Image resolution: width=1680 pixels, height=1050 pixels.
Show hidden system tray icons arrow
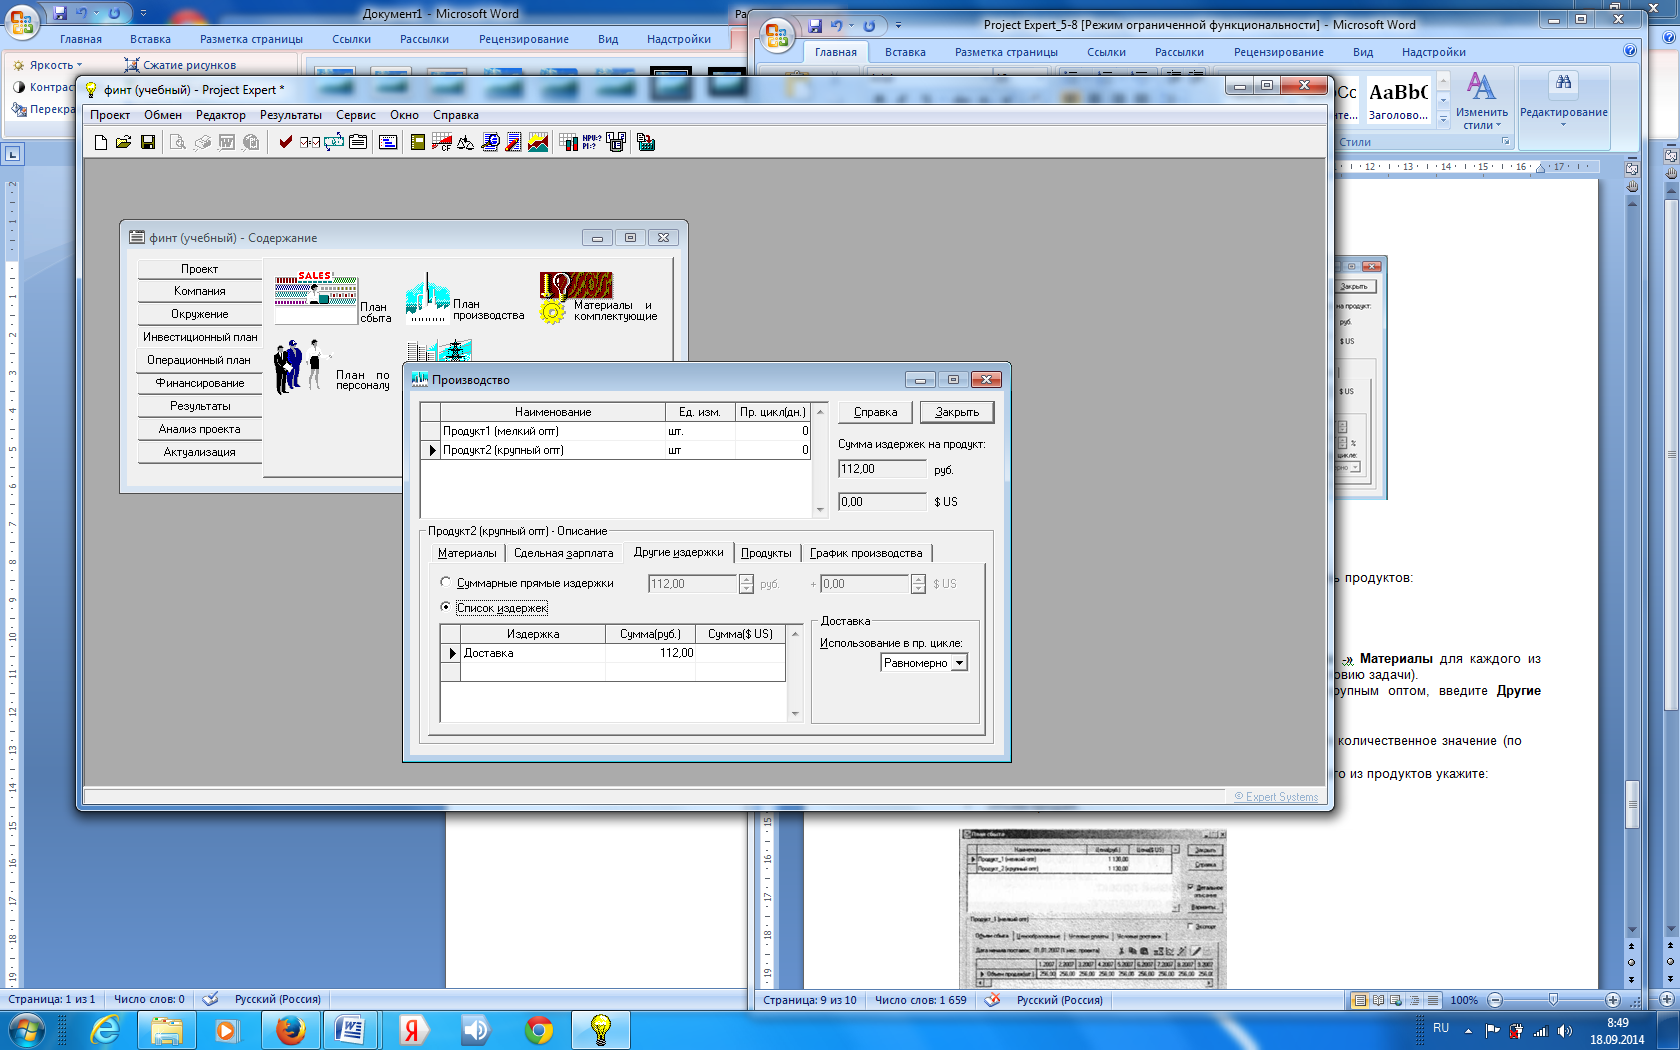point(1468,1030)
